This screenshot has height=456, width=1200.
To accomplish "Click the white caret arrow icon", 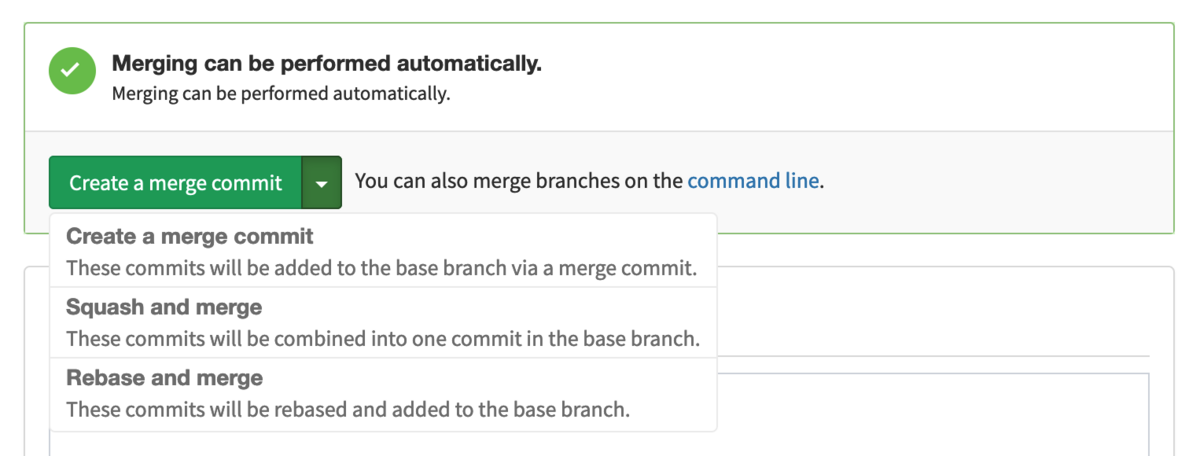I will (321, 184).
